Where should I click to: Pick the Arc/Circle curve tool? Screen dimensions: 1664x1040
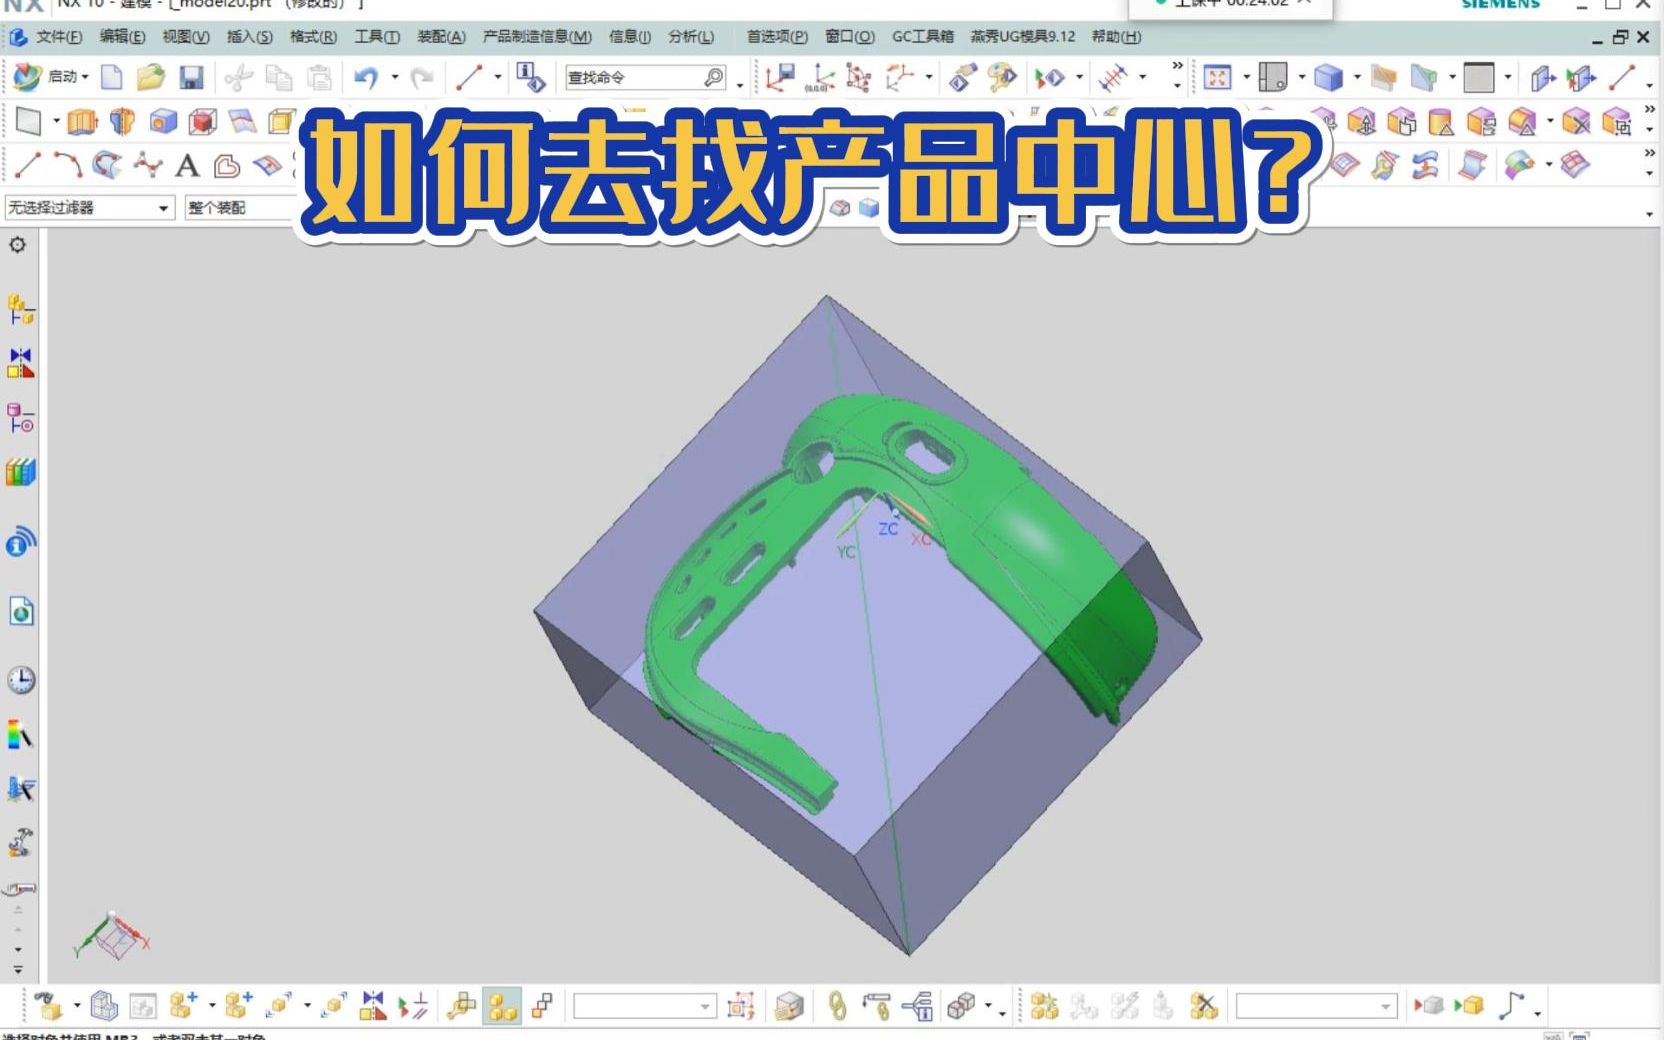(x=67, y=165)
